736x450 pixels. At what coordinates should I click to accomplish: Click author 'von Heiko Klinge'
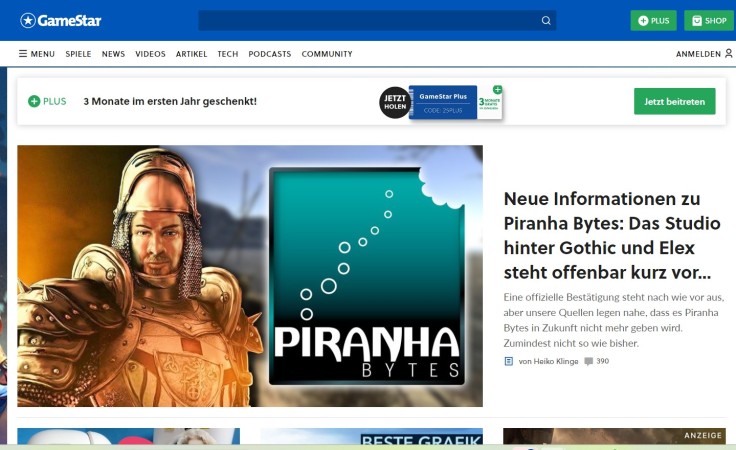[x=548, y=361]
